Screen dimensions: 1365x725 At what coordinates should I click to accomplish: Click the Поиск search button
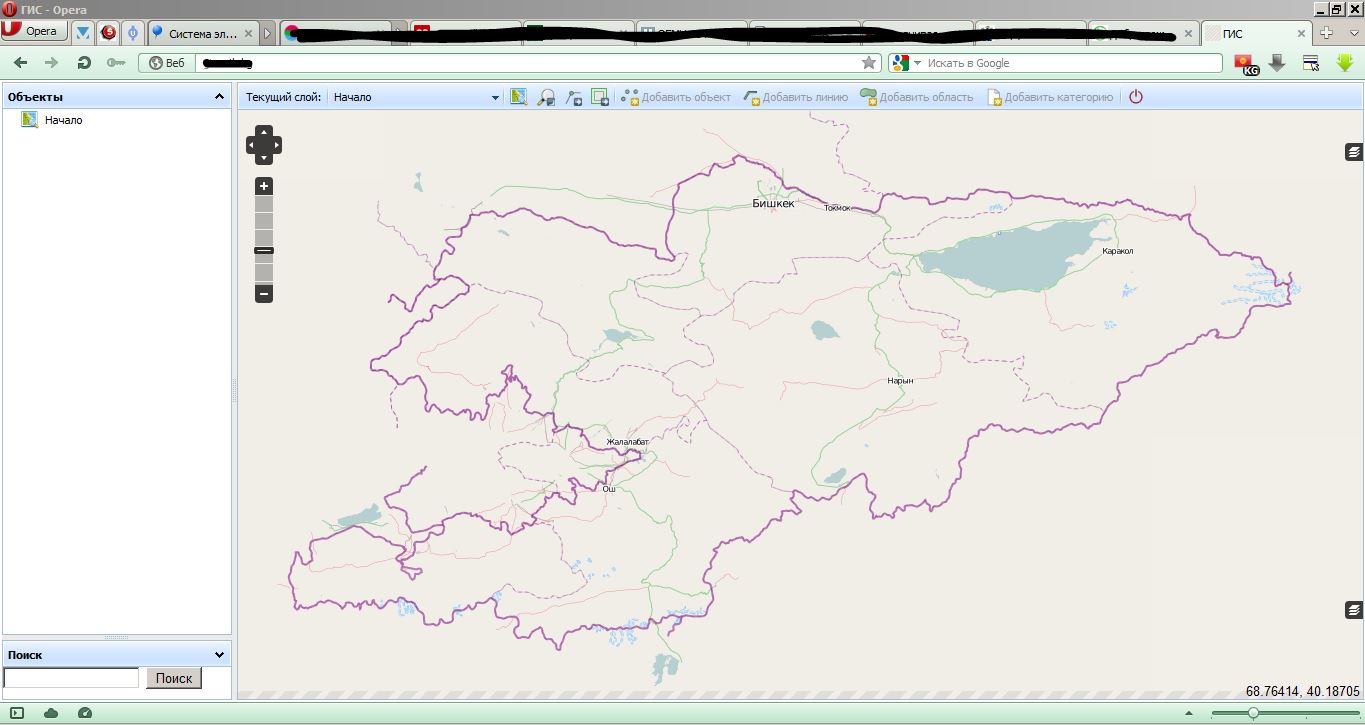pyautogui.click(x=173, y=678)
